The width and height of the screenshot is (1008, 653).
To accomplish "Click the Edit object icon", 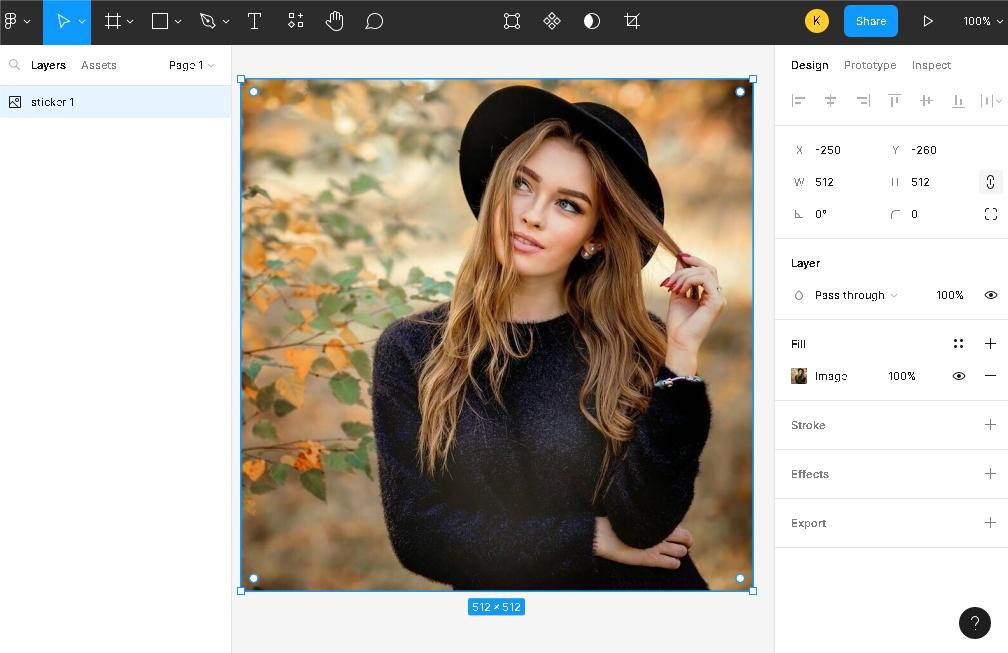I will coord(512,21).
